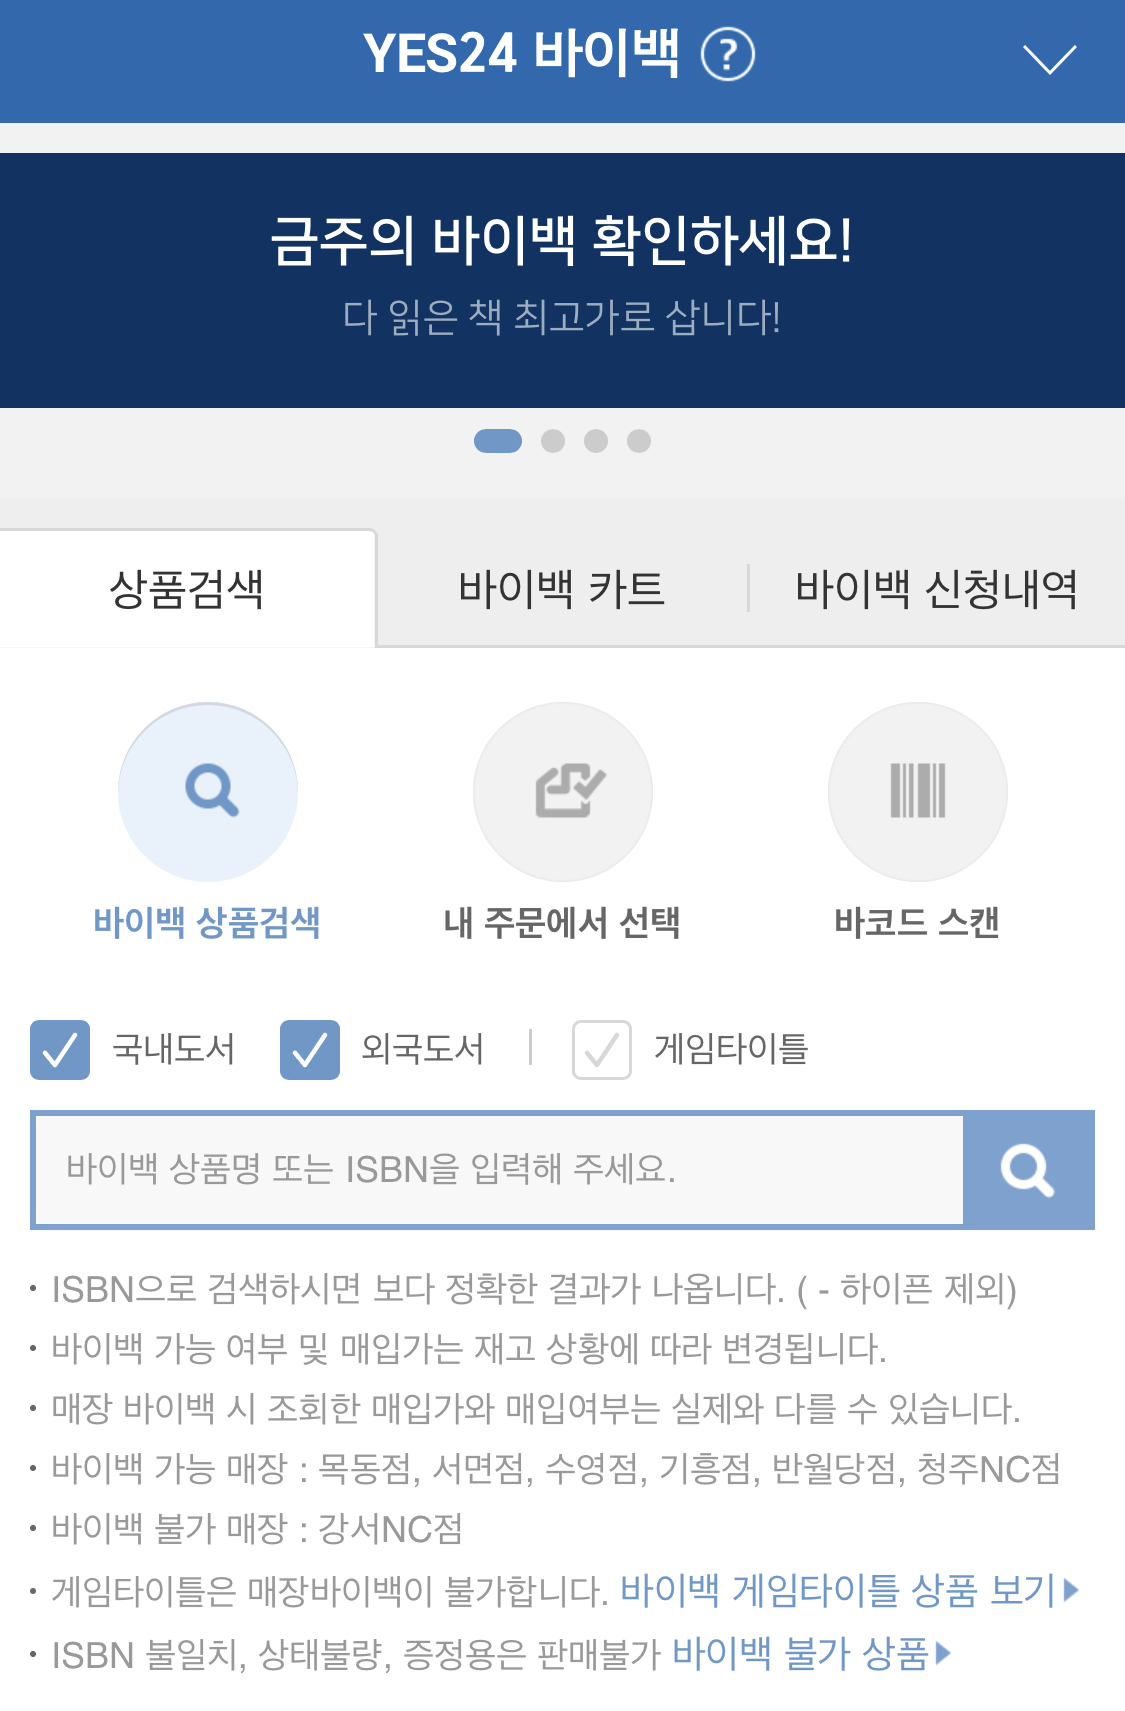This screenshot has width=1125, height=1711.
Task: Click the 내 주문에서 선택 label
Action: (562, 922)
